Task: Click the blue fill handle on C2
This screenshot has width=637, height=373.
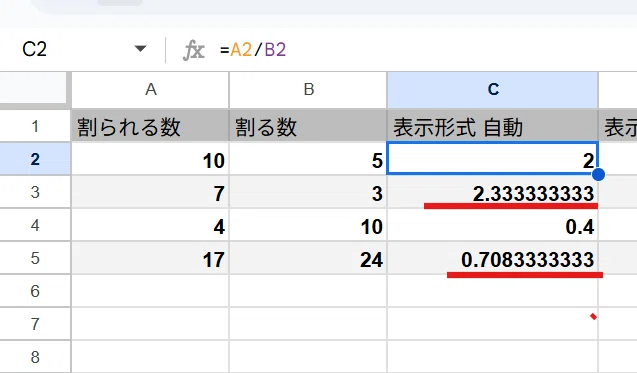Action: tap(598, 174)
